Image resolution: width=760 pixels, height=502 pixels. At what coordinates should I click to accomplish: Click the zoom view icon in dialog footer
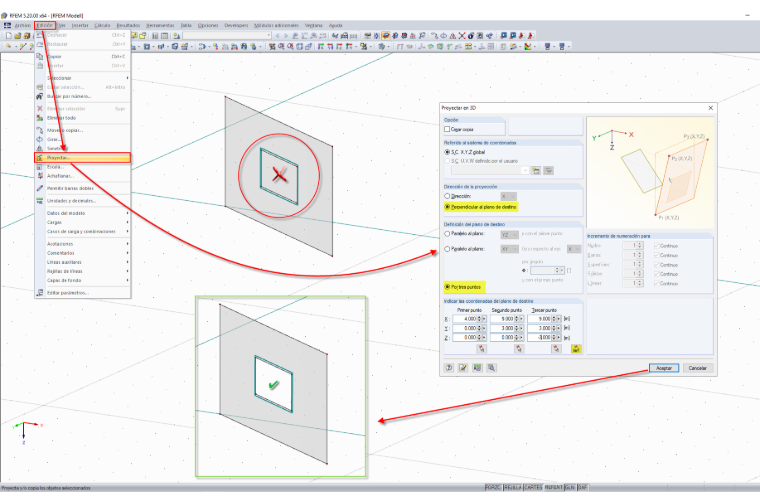click(491, 368)
